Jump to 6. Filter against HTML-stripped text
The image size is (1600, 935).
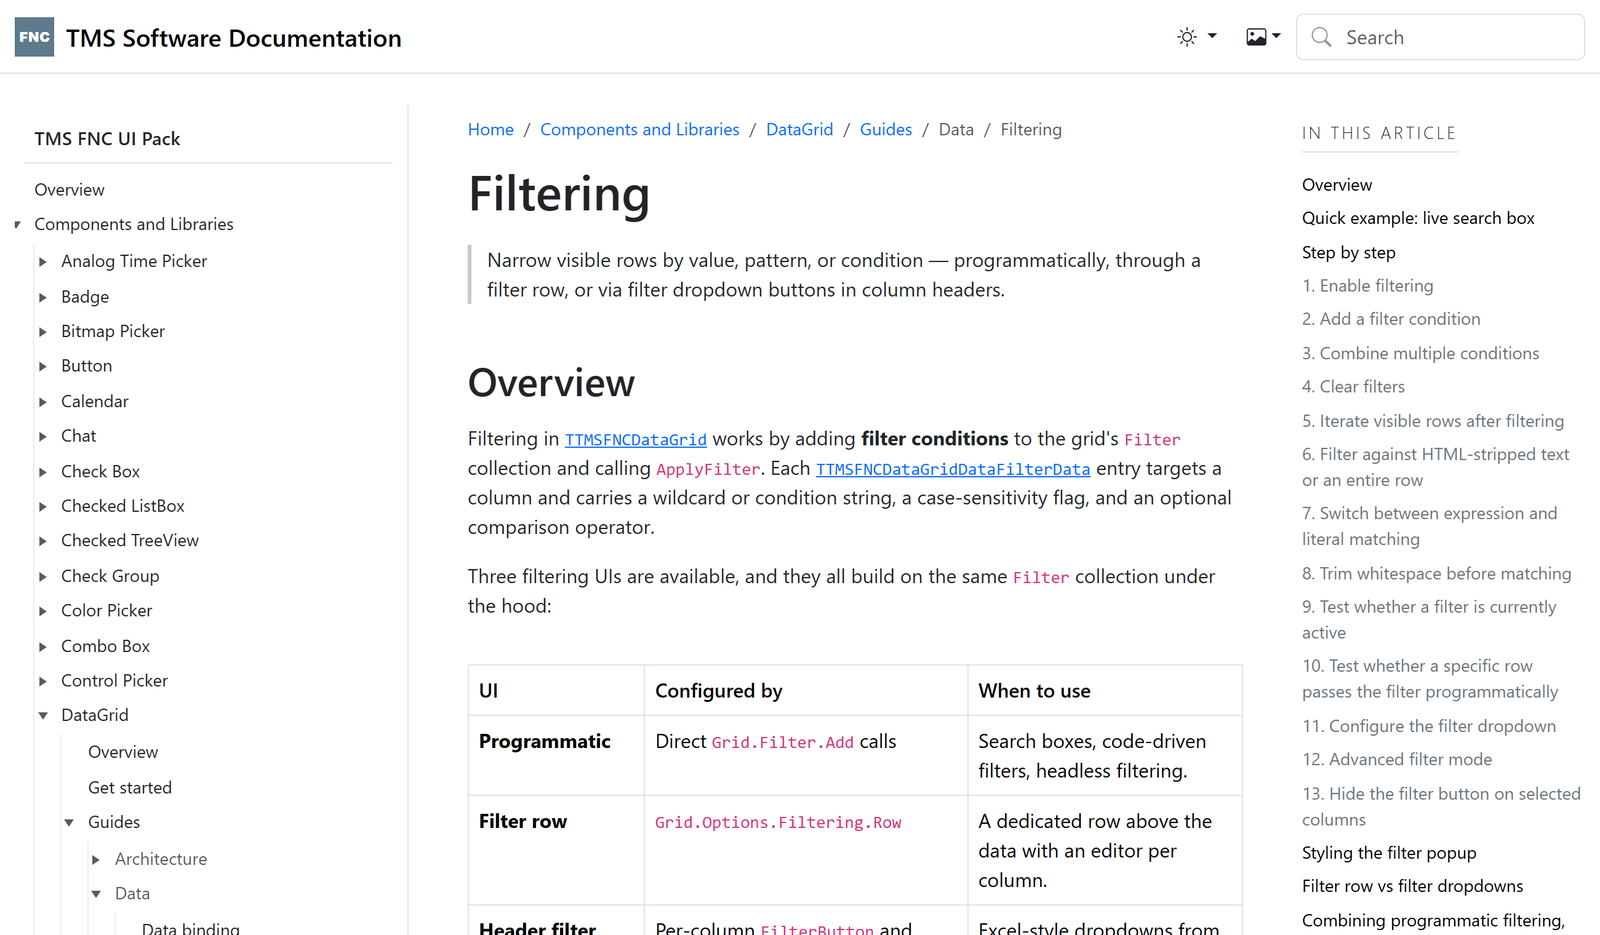tap(1436, 467)
